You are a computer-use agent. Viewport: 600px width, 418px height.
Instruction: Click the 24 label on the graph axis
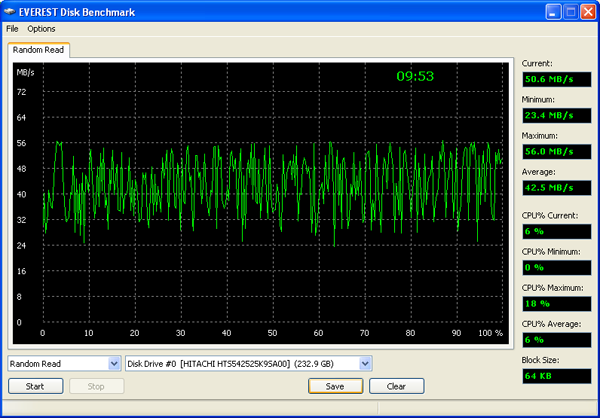coord(21,246)
